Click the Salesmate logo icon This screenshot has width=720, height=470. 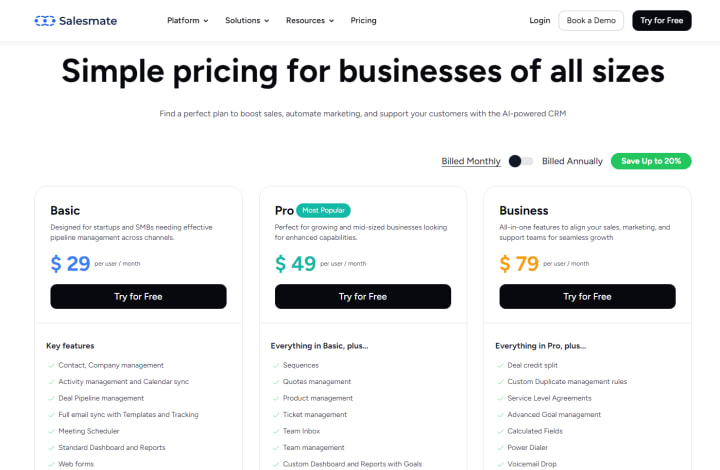[46, 20]
